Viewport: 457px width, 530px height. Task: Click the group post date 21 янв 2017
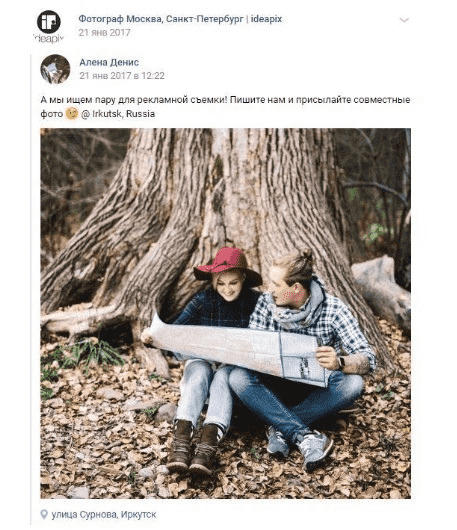click(x=104, y=32)
